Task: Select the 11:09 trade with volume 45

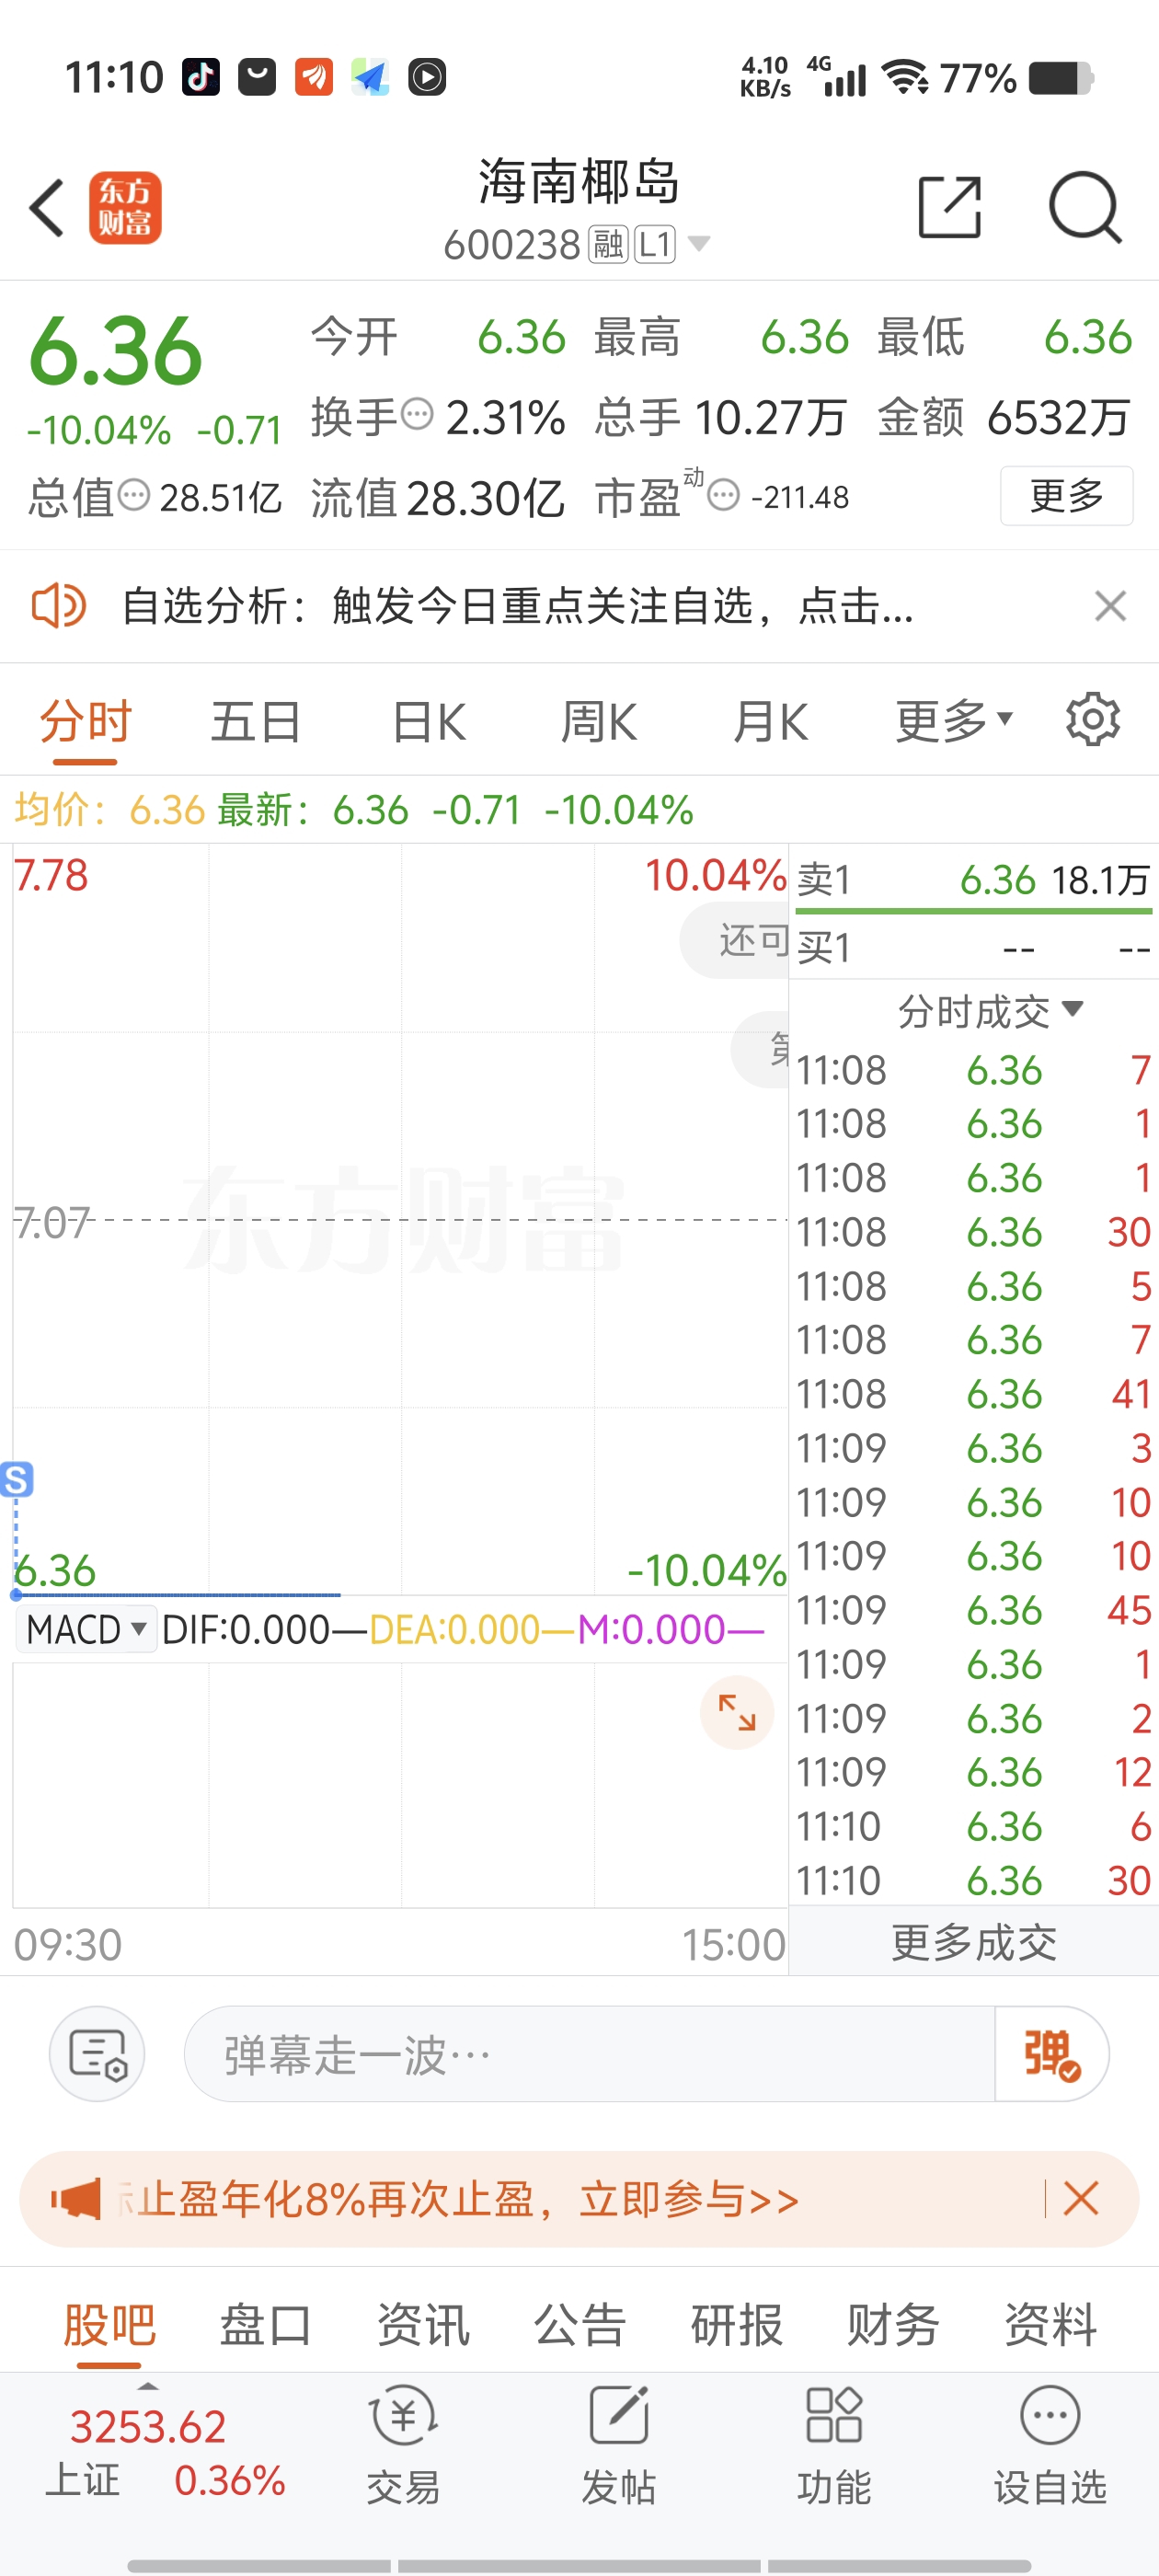Action: click(x=973, y=1610)
